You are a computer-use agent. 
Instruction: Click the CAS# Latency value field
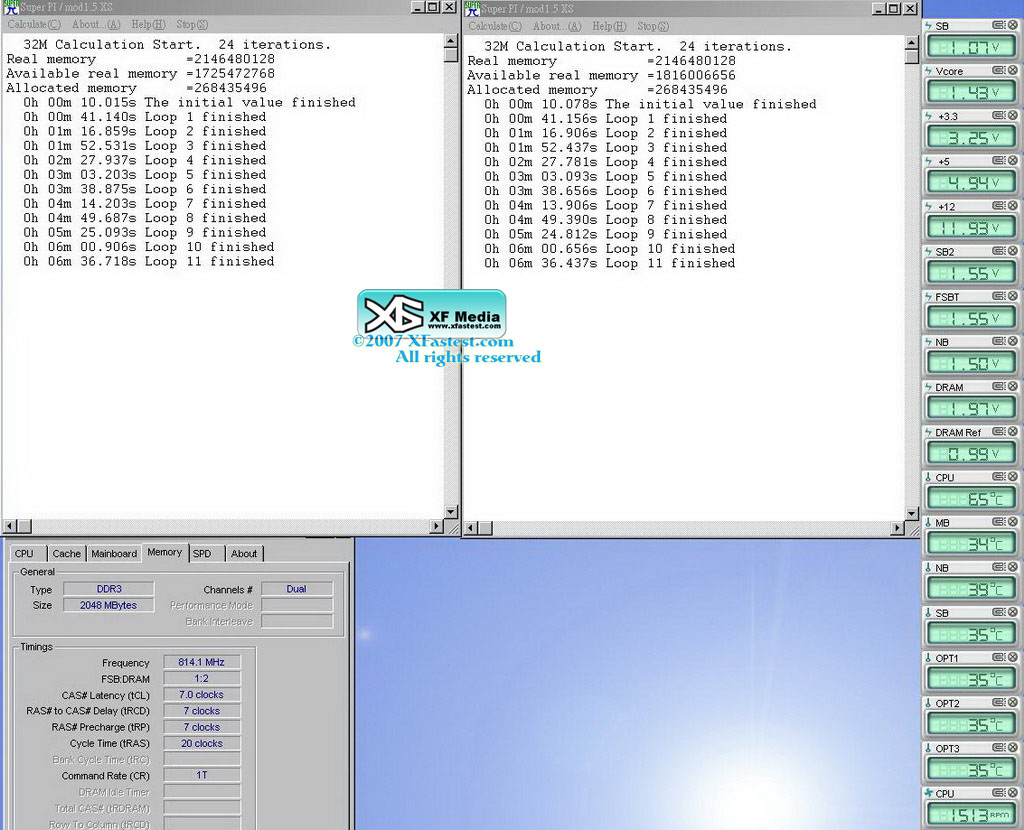point(201,695)
